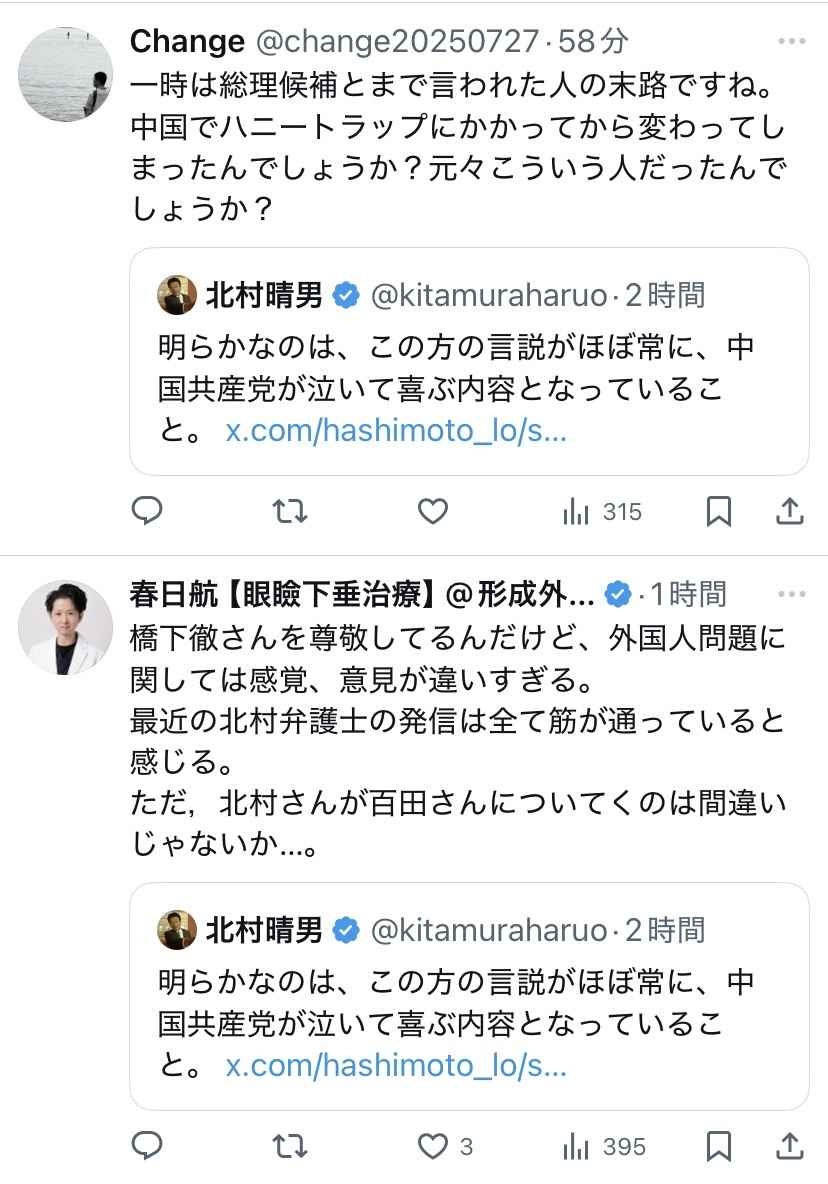Image resolution: width=828 pixels, height=1184 pixels.
Task: Open more options for 春日航's post
Action: point(790,594)
